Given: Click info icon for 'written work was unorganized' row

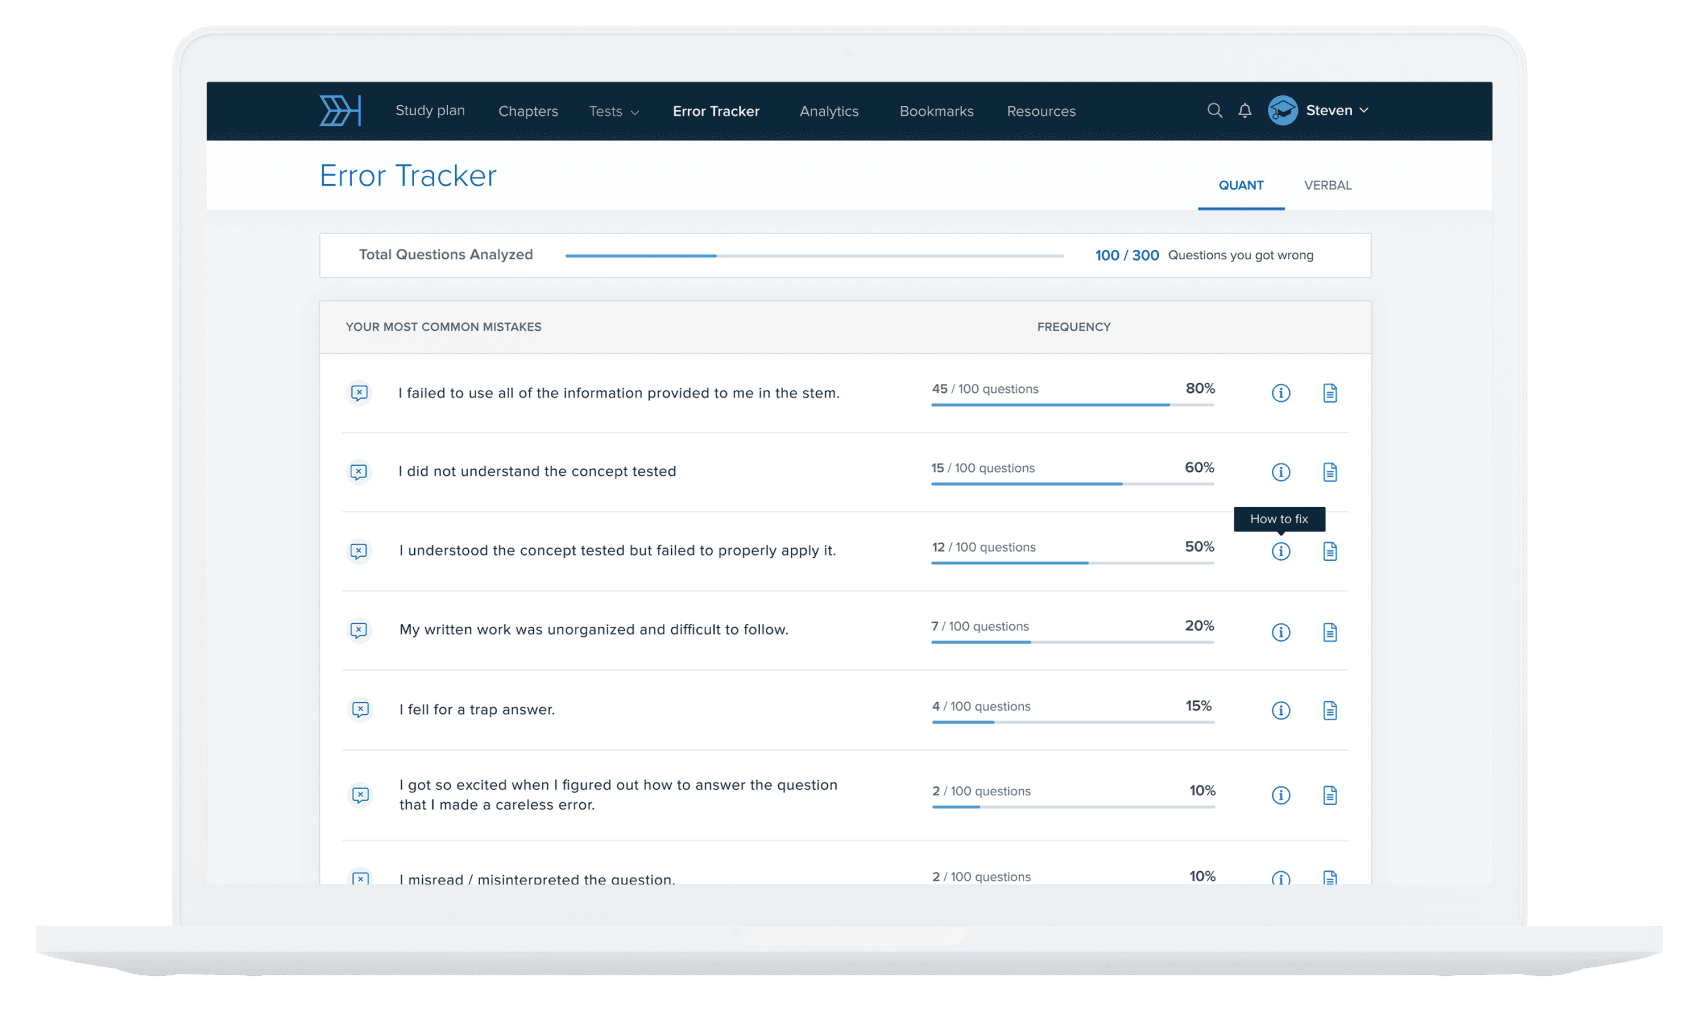Looking at the screenshot, I should (1281, 632).
